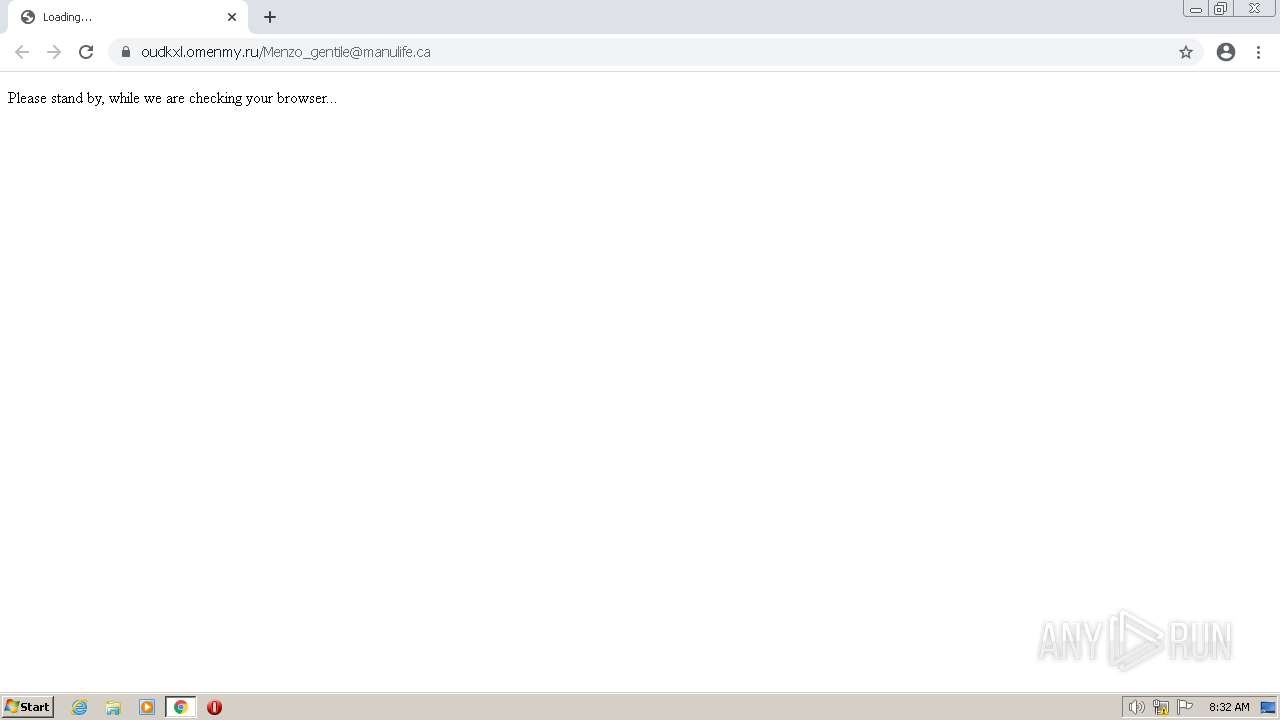1280x720 pixels.
Task: View site security lock info
Action: pos(126,52)
